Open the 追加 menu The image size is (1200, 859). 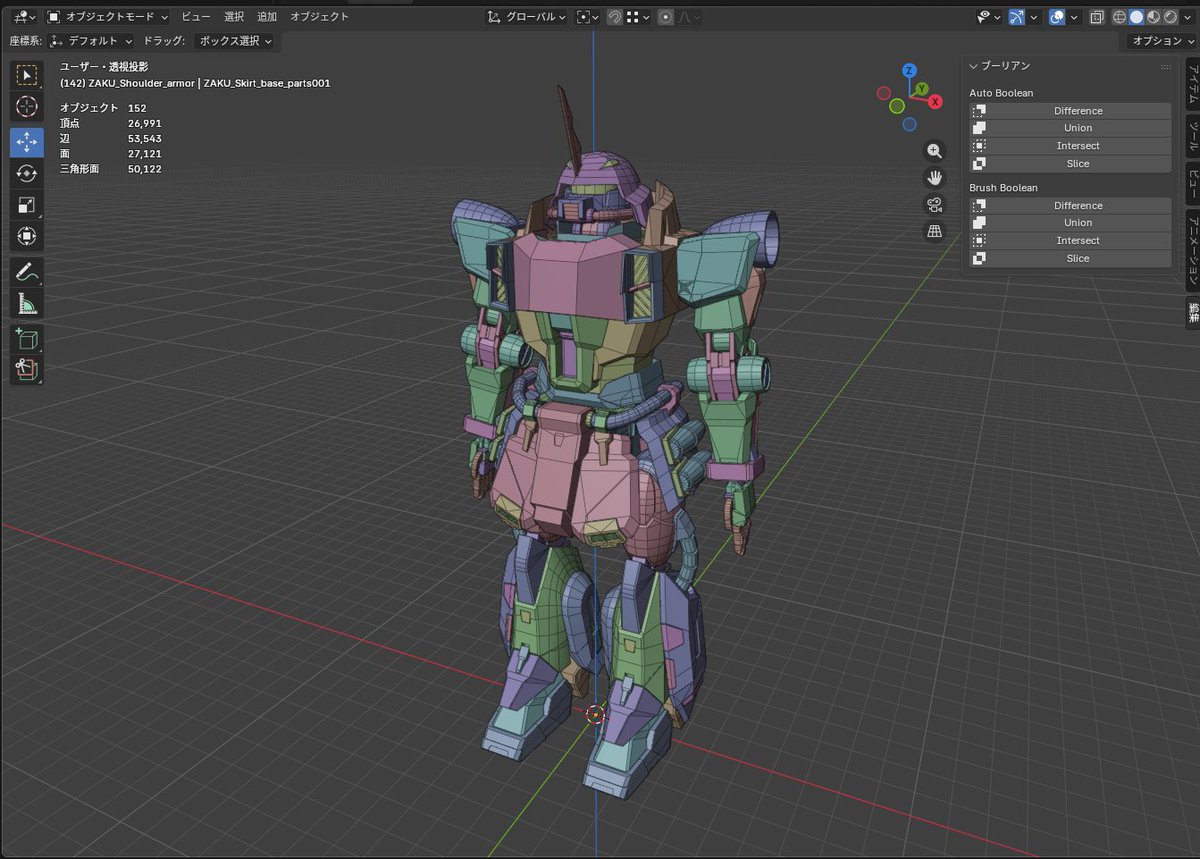[267, 17]
